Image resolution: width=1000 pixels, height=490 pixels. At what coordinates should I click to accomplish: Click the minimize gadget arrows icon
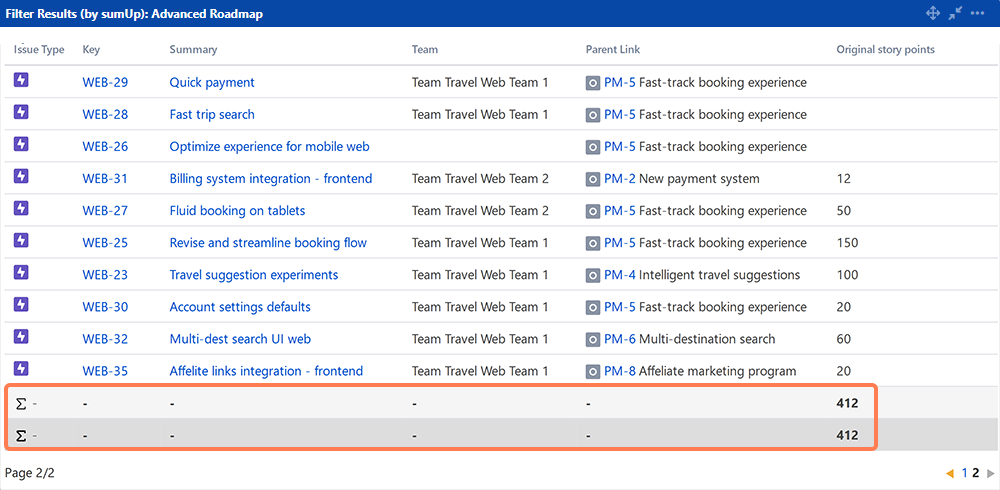coord(955,13)
